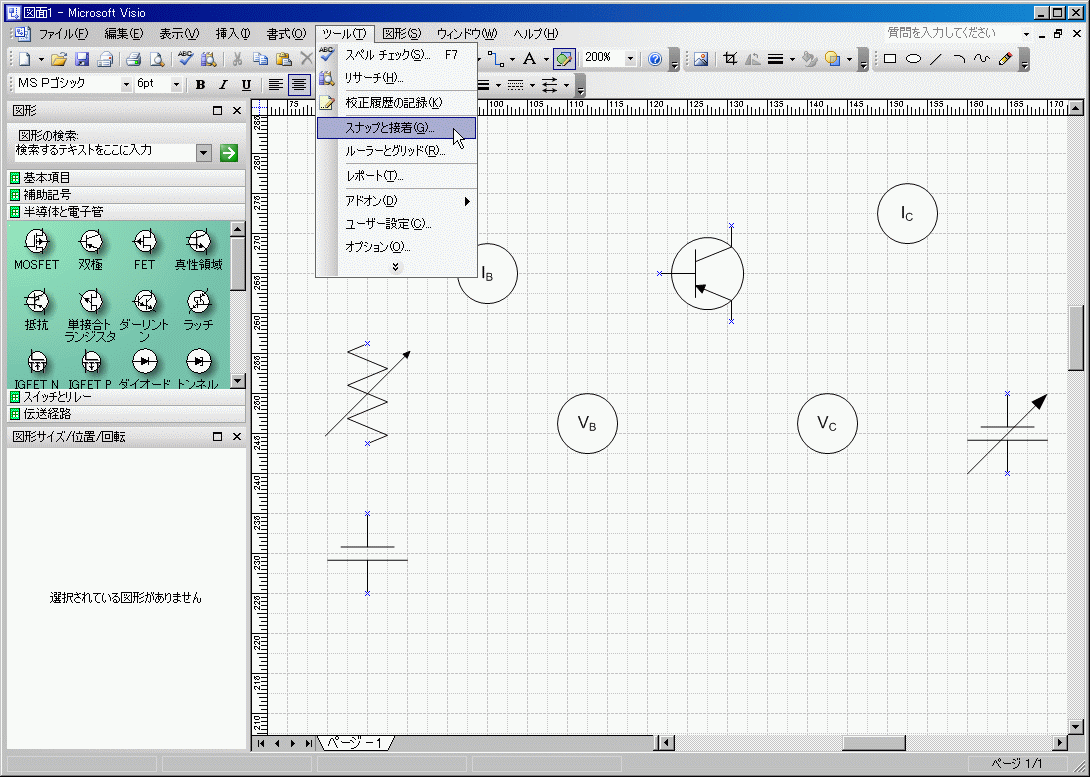
Task: Click the Crop tool icon
Action: point(731,59)
